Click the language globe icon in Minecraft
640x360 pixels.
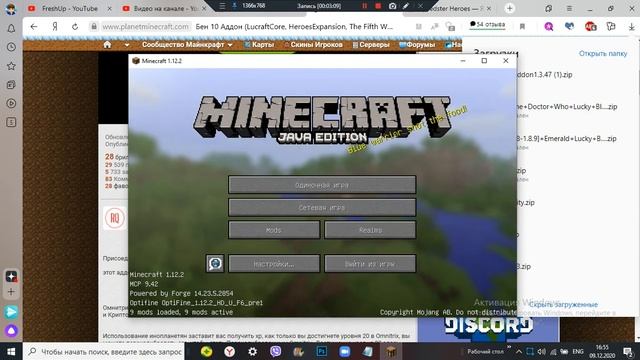coord(215,264)
